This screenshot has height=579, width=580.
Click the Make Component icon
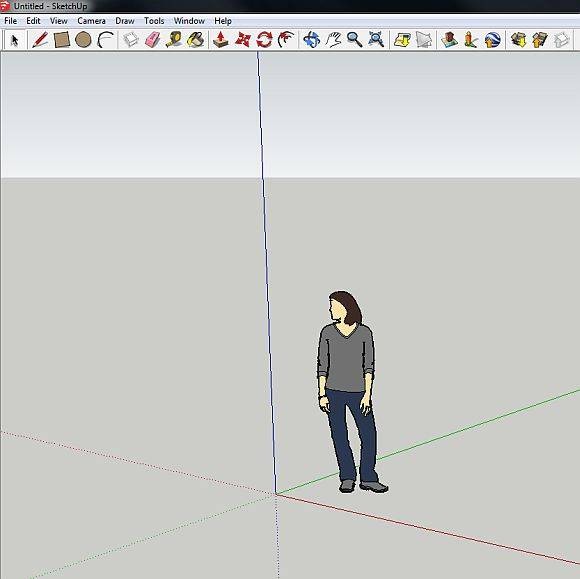coord(131,40)
